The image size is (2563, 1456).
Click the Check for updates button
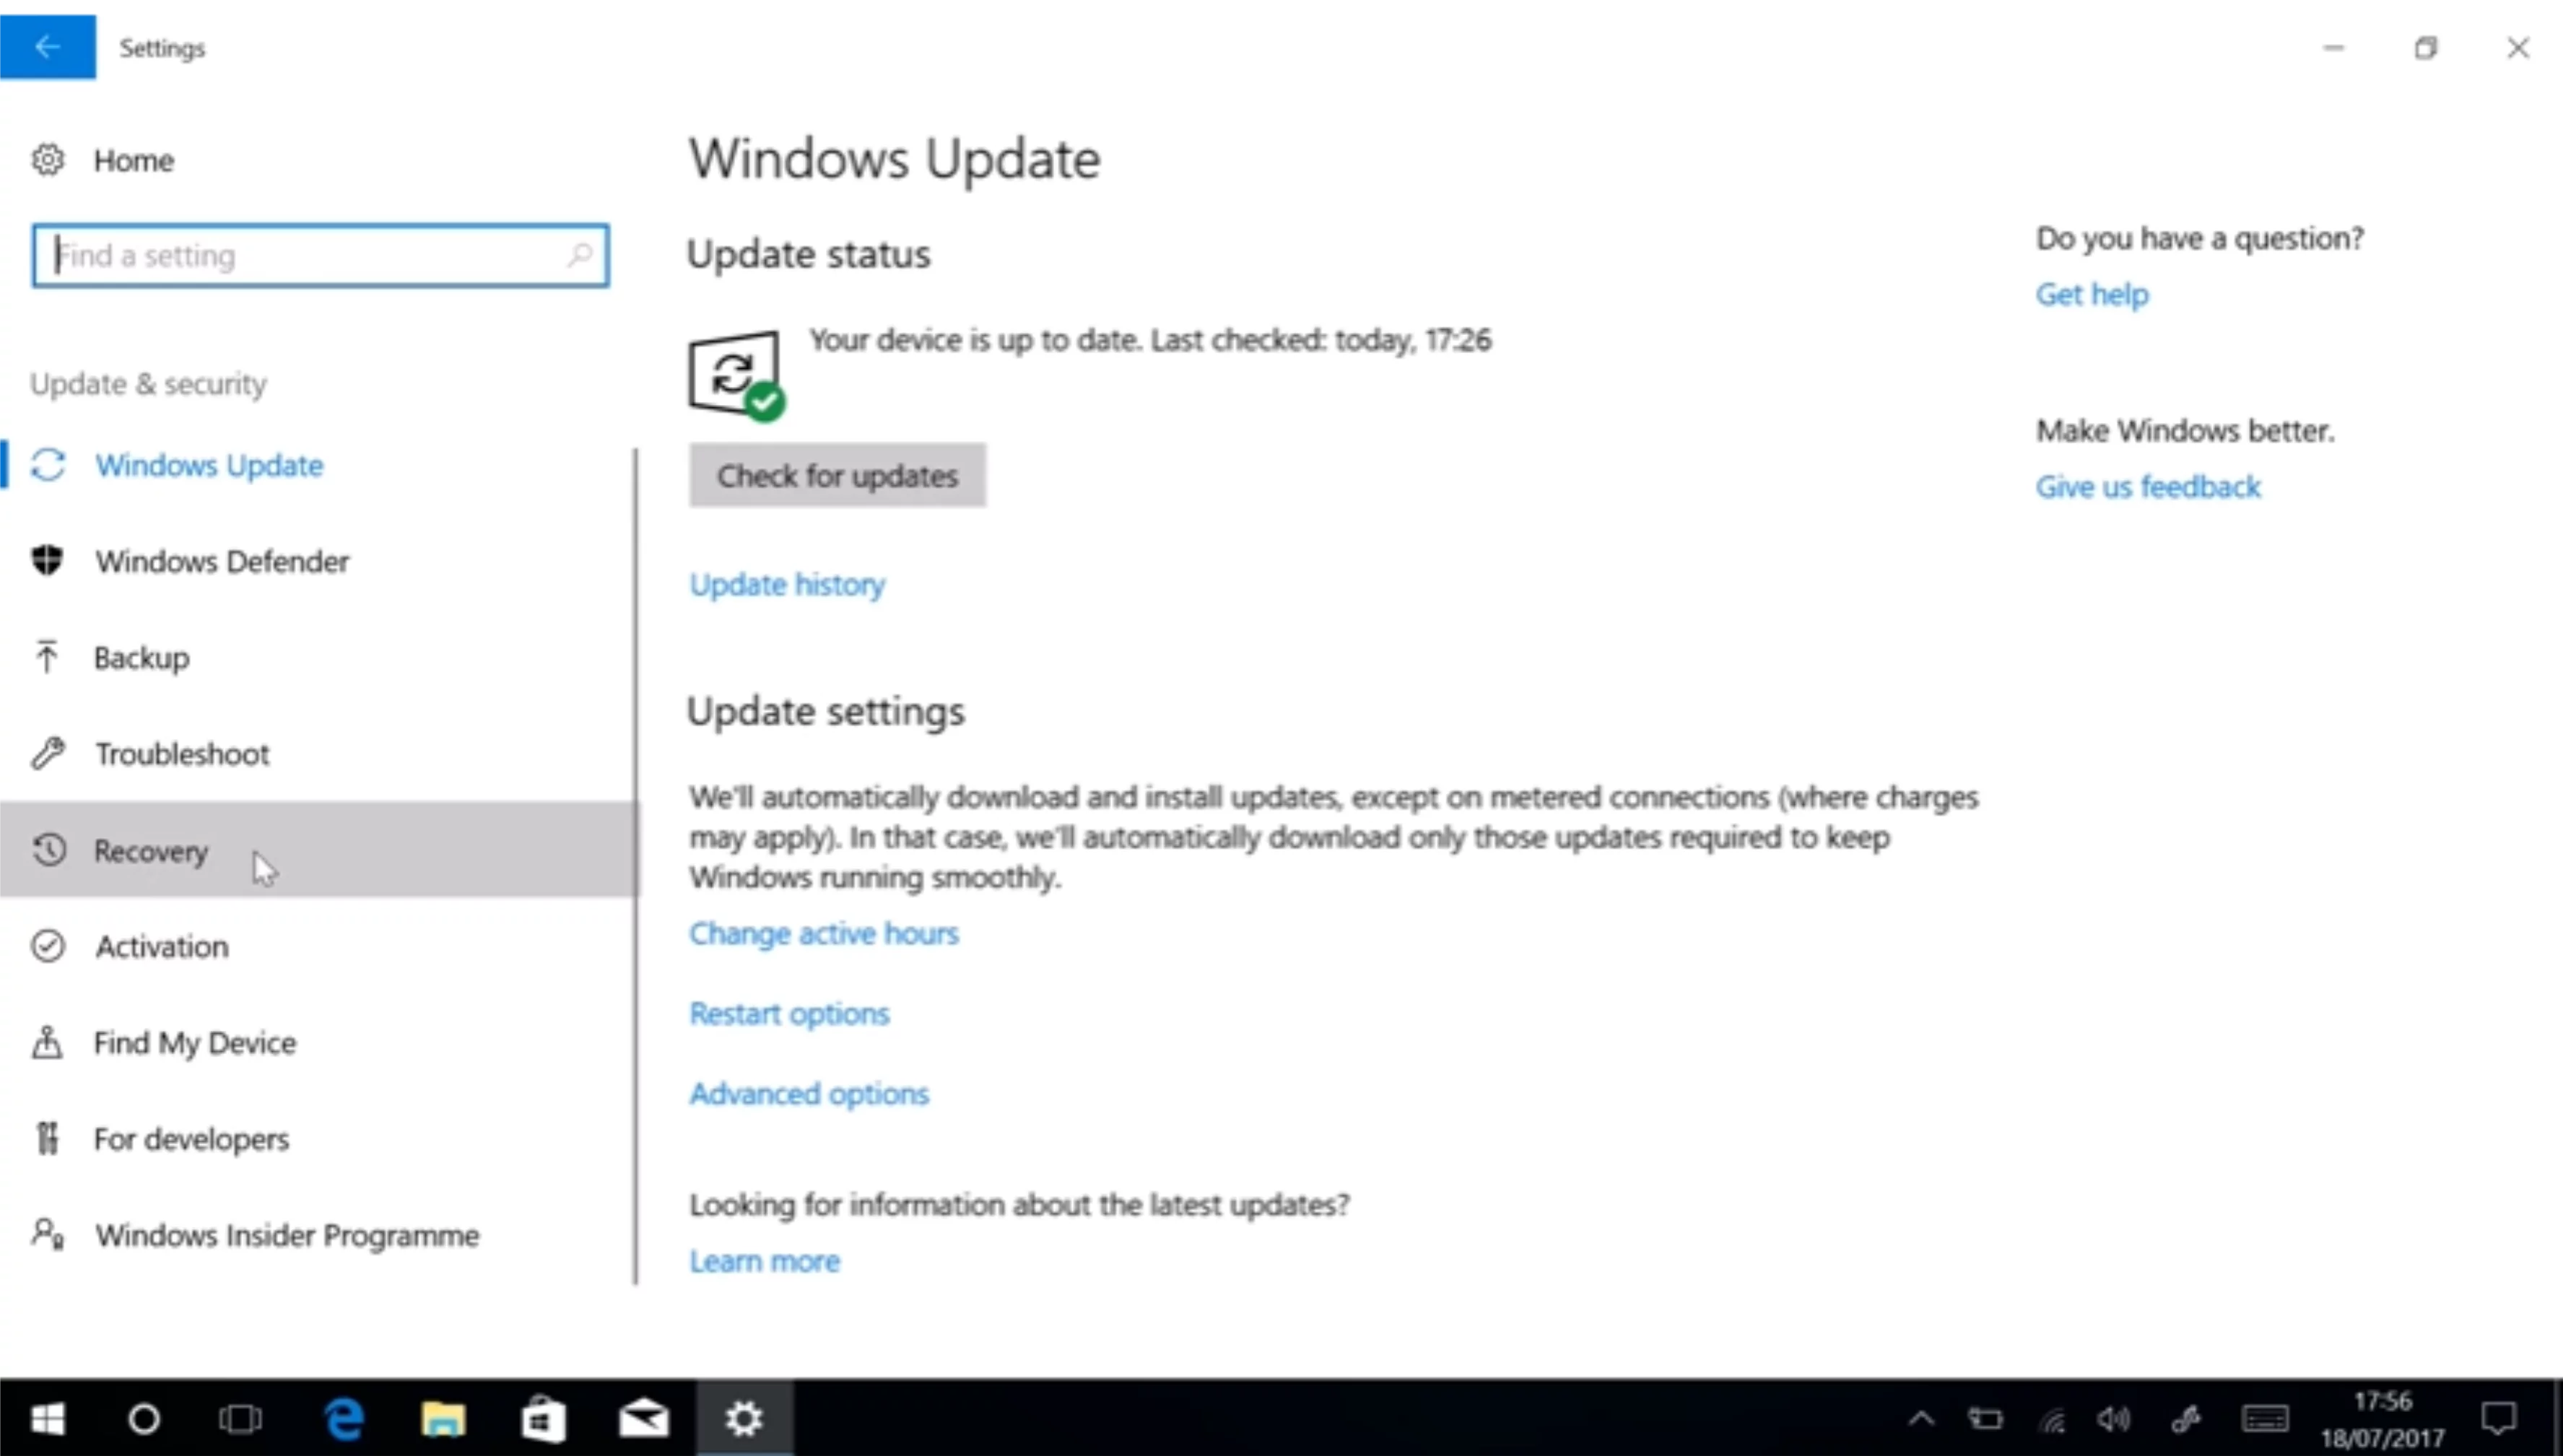(837, 475)
